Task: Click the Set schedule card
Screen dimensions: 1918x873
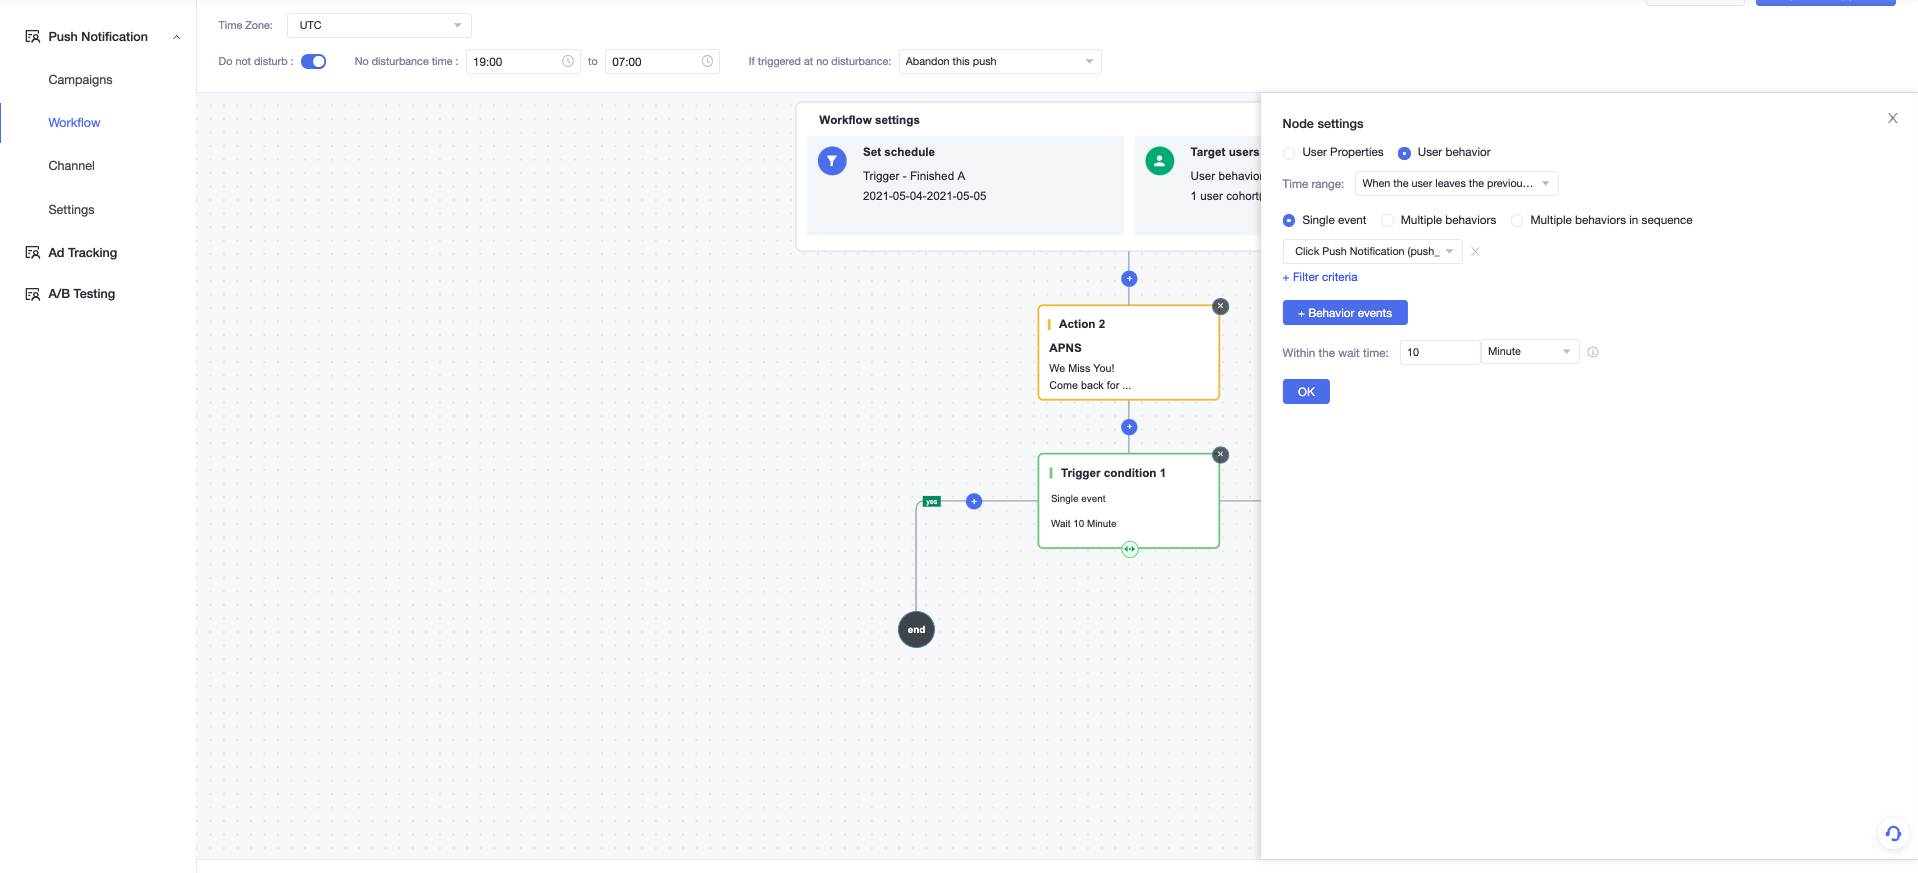Action: (965, 185)
